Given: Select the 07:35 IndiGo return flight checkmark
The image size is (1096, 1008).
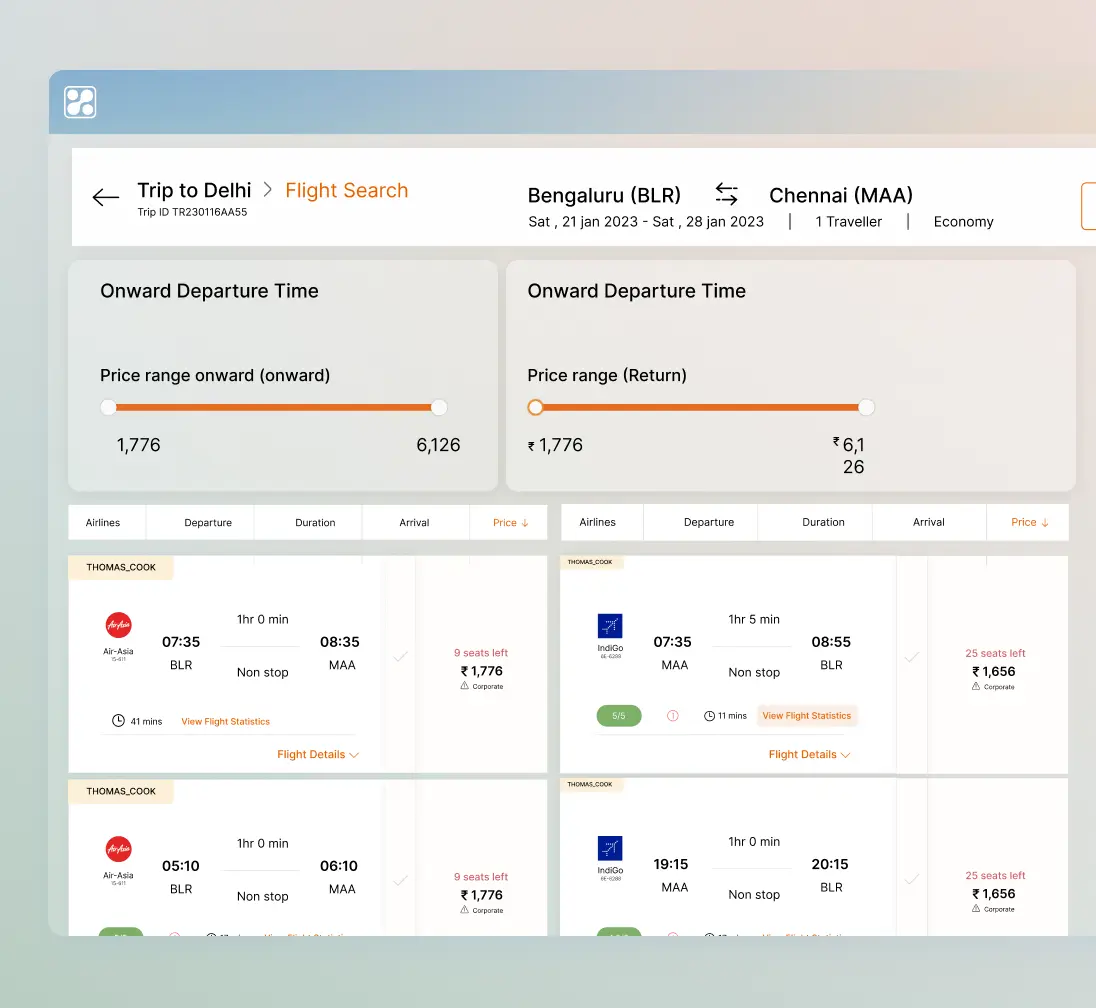Looking at the screenshot, I should 911,657.
